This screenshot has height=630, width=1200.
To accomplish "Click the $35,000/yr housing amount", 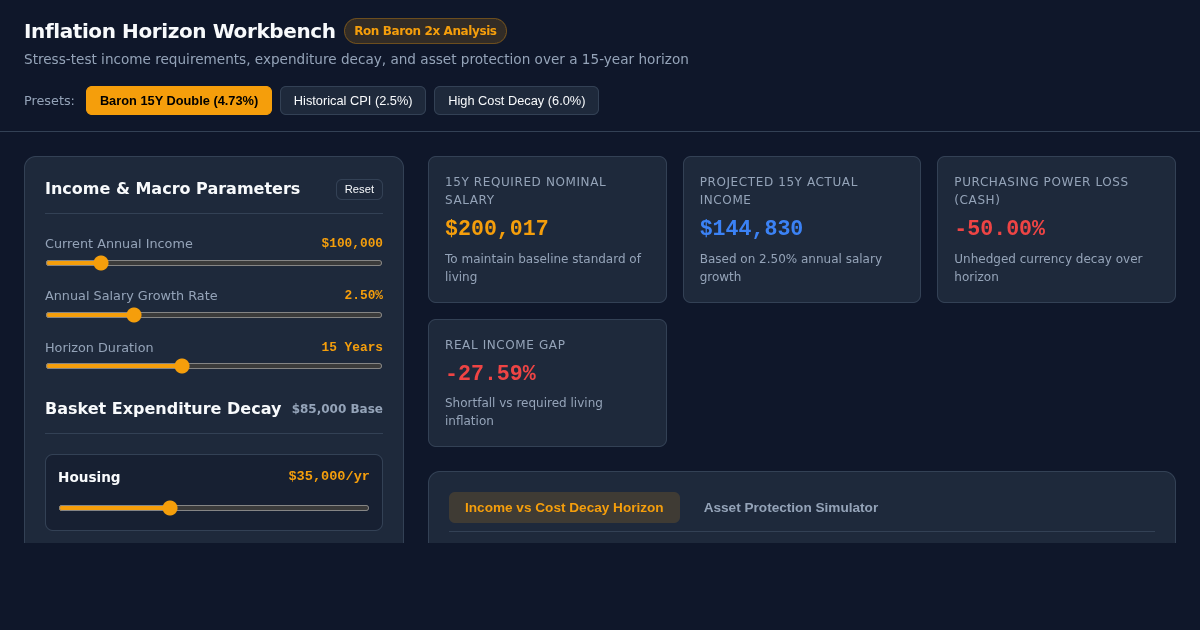I will [329, 476].
